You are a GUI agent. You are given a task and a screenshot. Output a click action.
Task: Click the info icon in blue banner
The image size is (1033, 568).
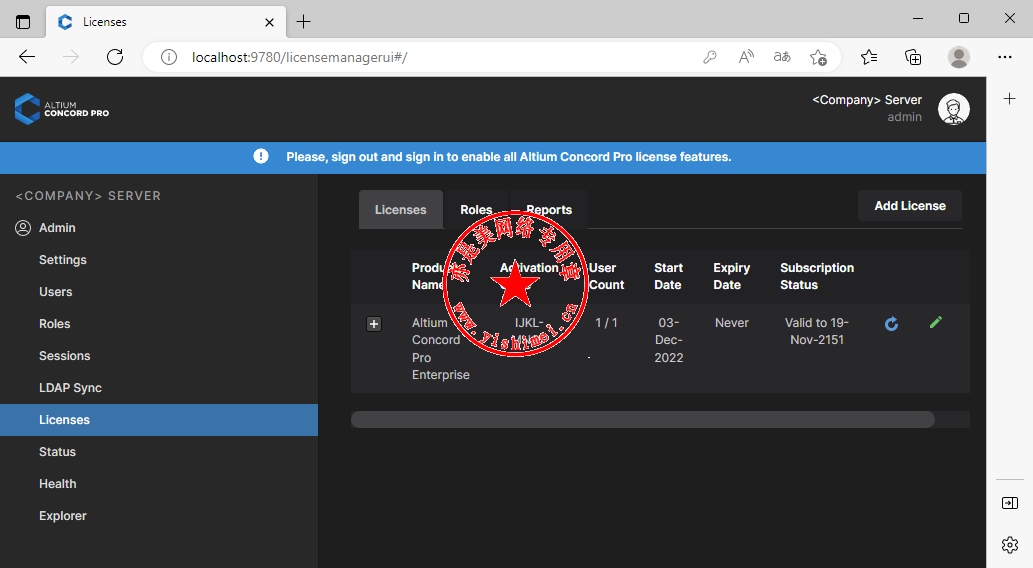(261, 156)
